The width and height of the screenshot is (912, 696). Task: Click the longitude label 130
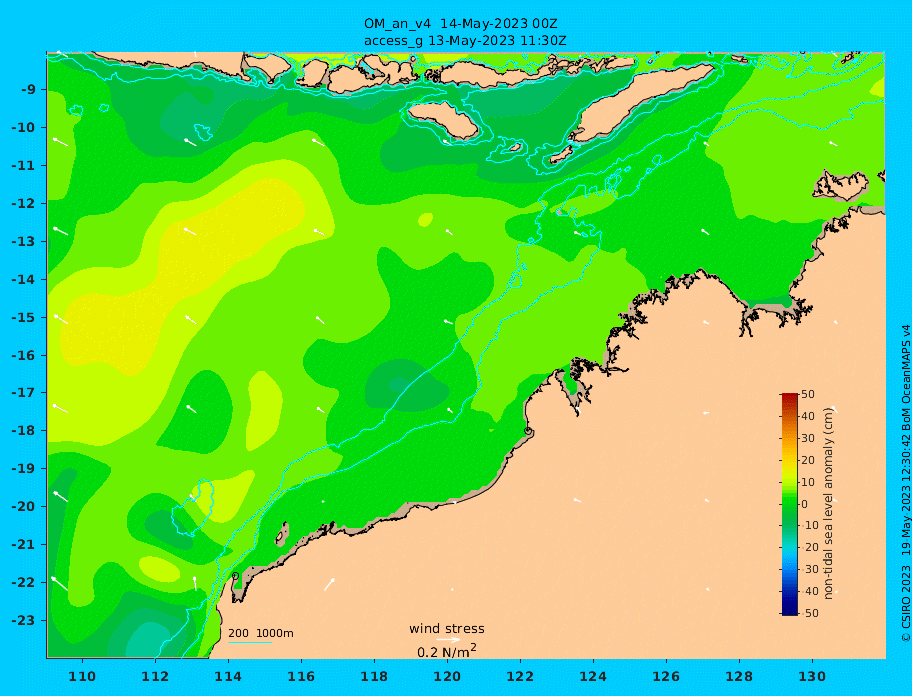[x=812, y=677]
